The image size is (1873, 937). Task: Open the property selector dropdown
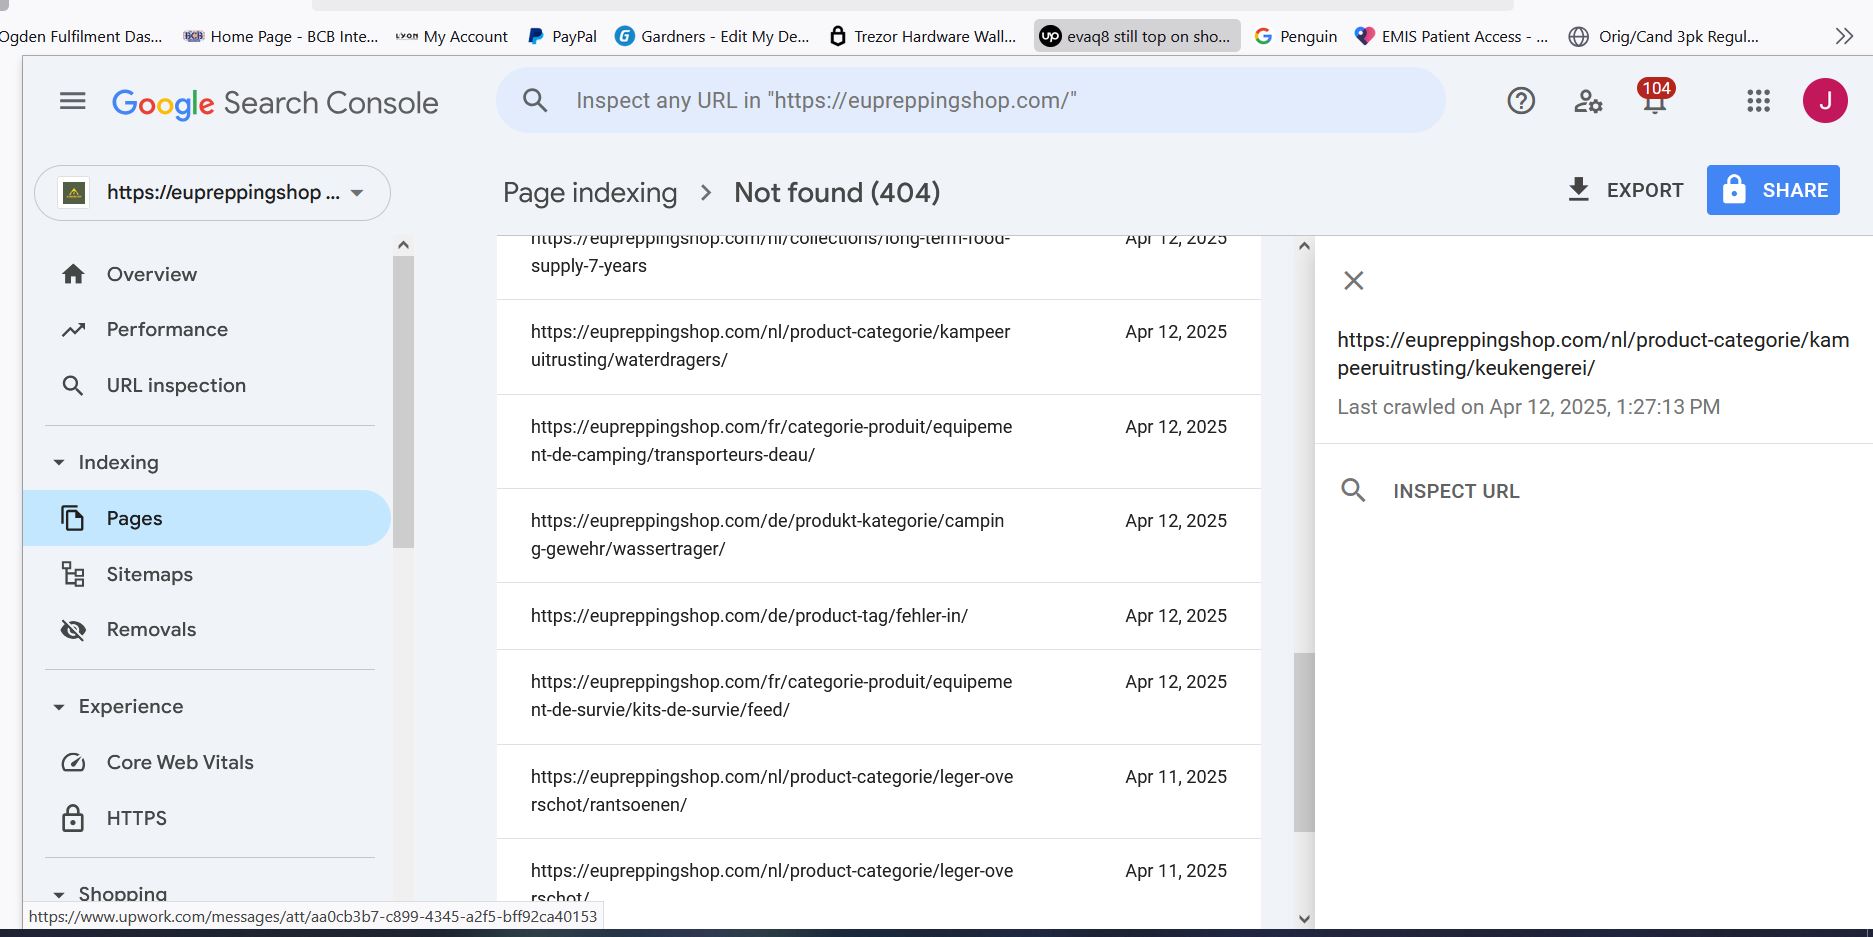click(x=212, y=193)
